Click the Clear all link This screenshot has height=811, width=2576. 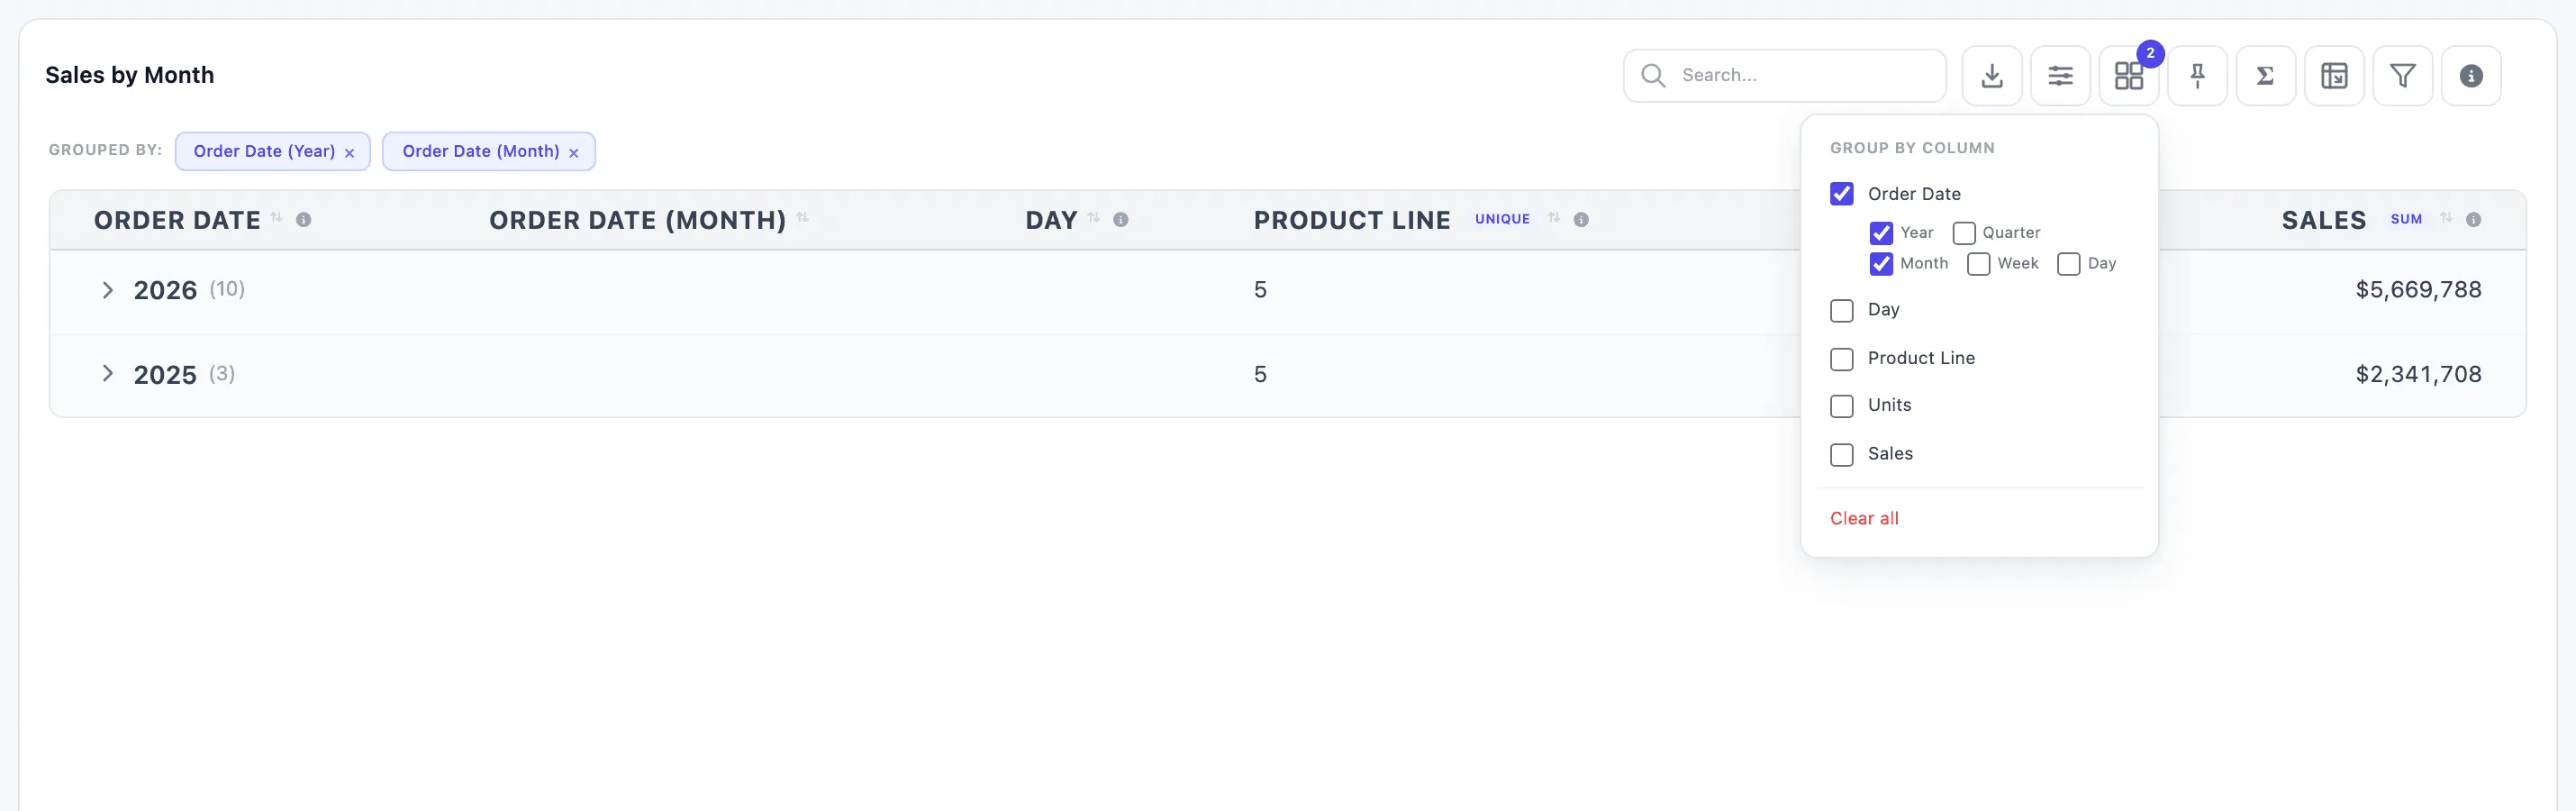click(1864, 518)
